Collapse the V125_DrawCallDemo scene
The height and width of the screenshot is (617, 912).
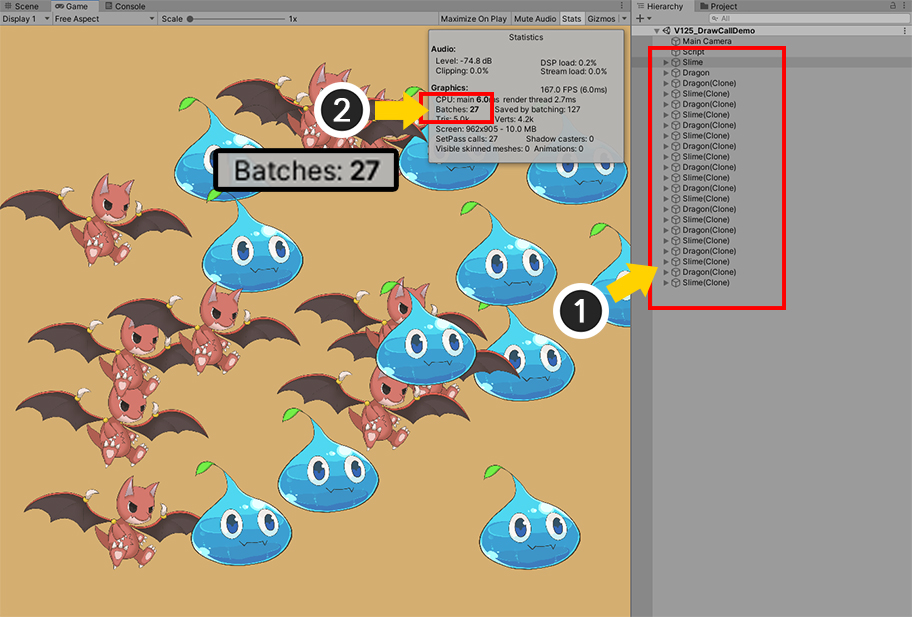coord(657,30)
